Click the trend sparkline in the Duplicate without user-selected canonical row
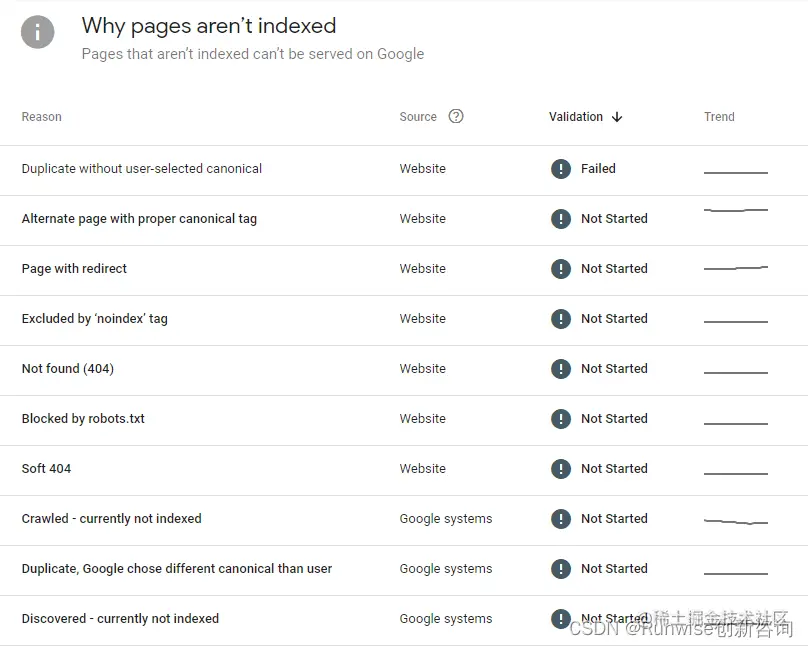Screen dimensions: 808x647 [x=736, y=173]
